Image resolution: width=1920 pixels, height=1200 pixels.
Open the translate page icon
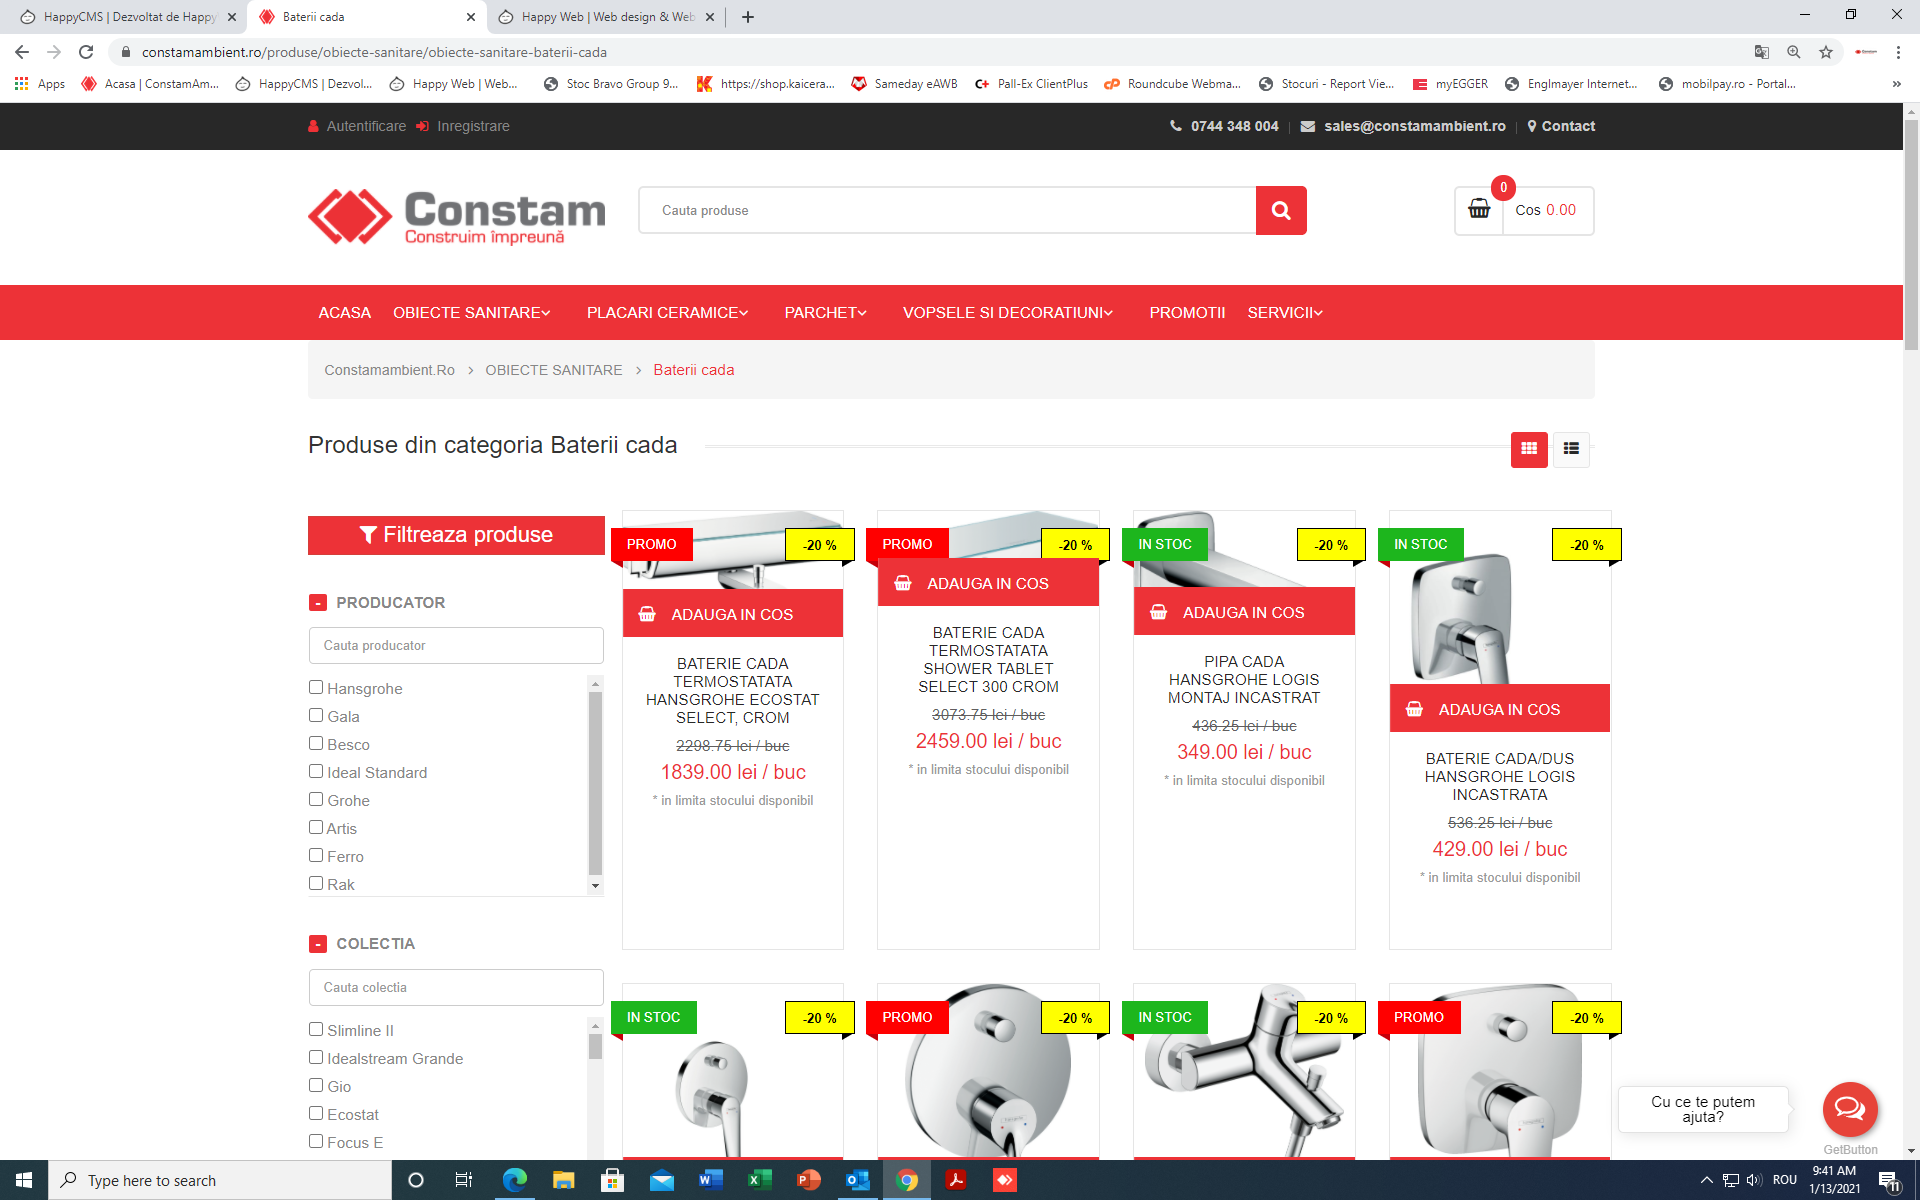(x=1762, y=52)
